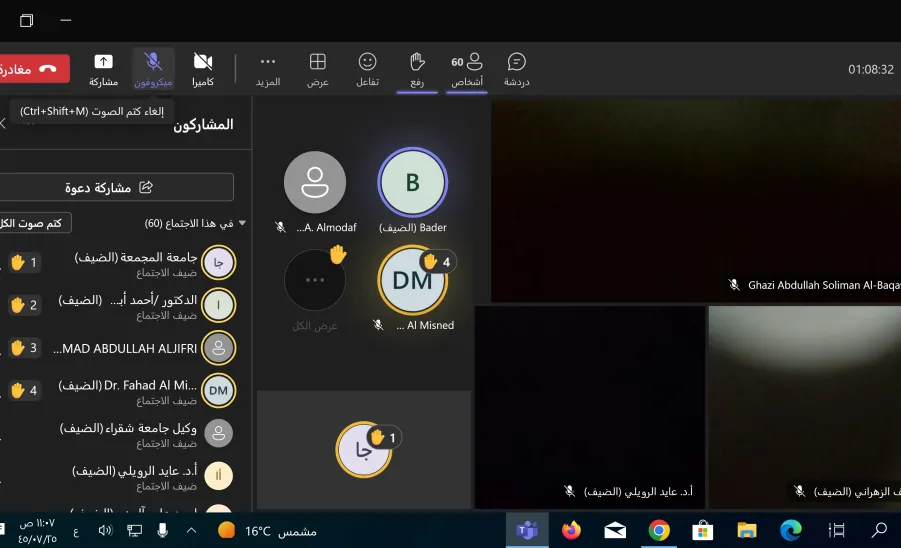Viewport: 901px width, 548px height.
Task: Open the More actions menu
Action: click(268, 69)
